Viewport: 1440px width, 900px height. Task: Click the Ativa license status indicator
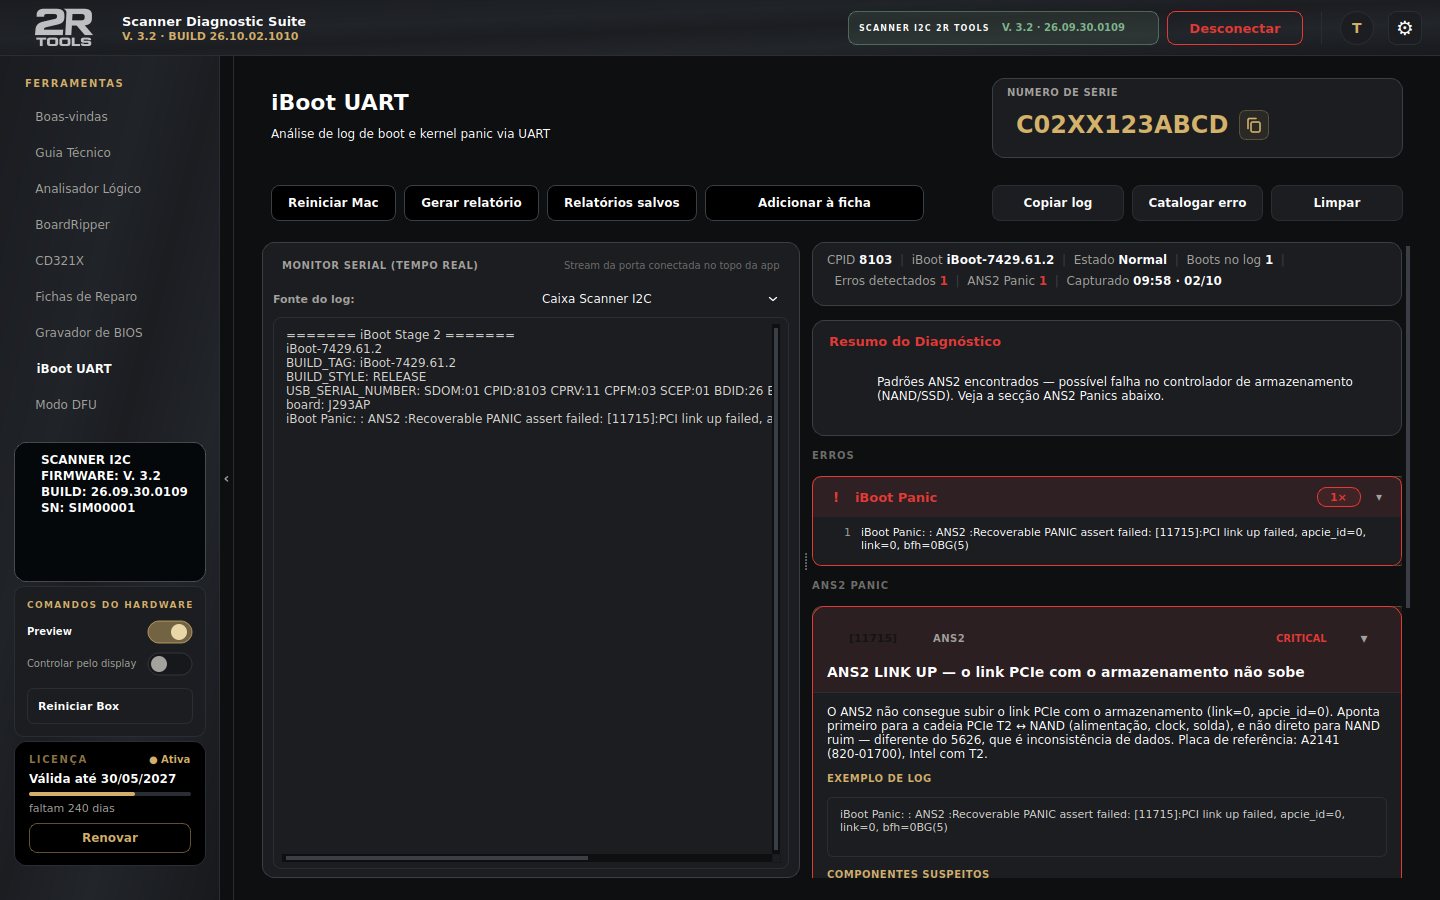(x=170, y=760)
